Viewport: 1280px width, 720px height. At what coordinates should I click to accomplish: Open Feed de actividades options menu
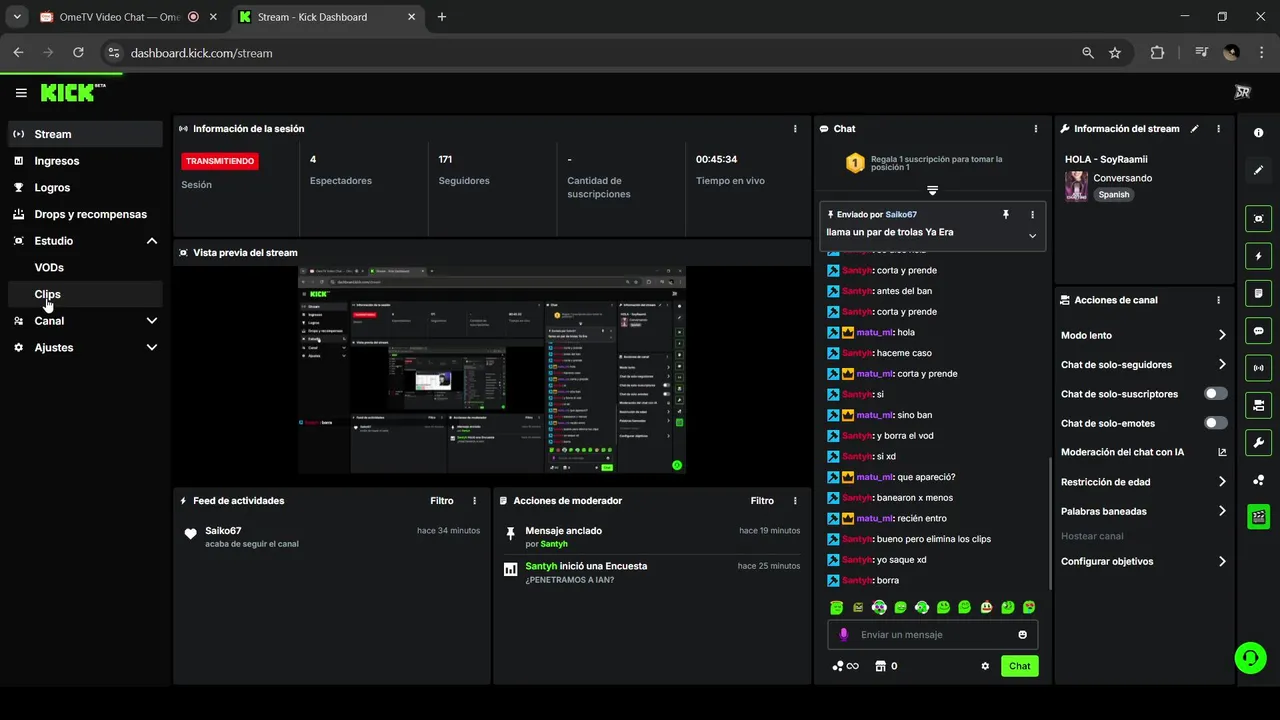click(474, 501)
